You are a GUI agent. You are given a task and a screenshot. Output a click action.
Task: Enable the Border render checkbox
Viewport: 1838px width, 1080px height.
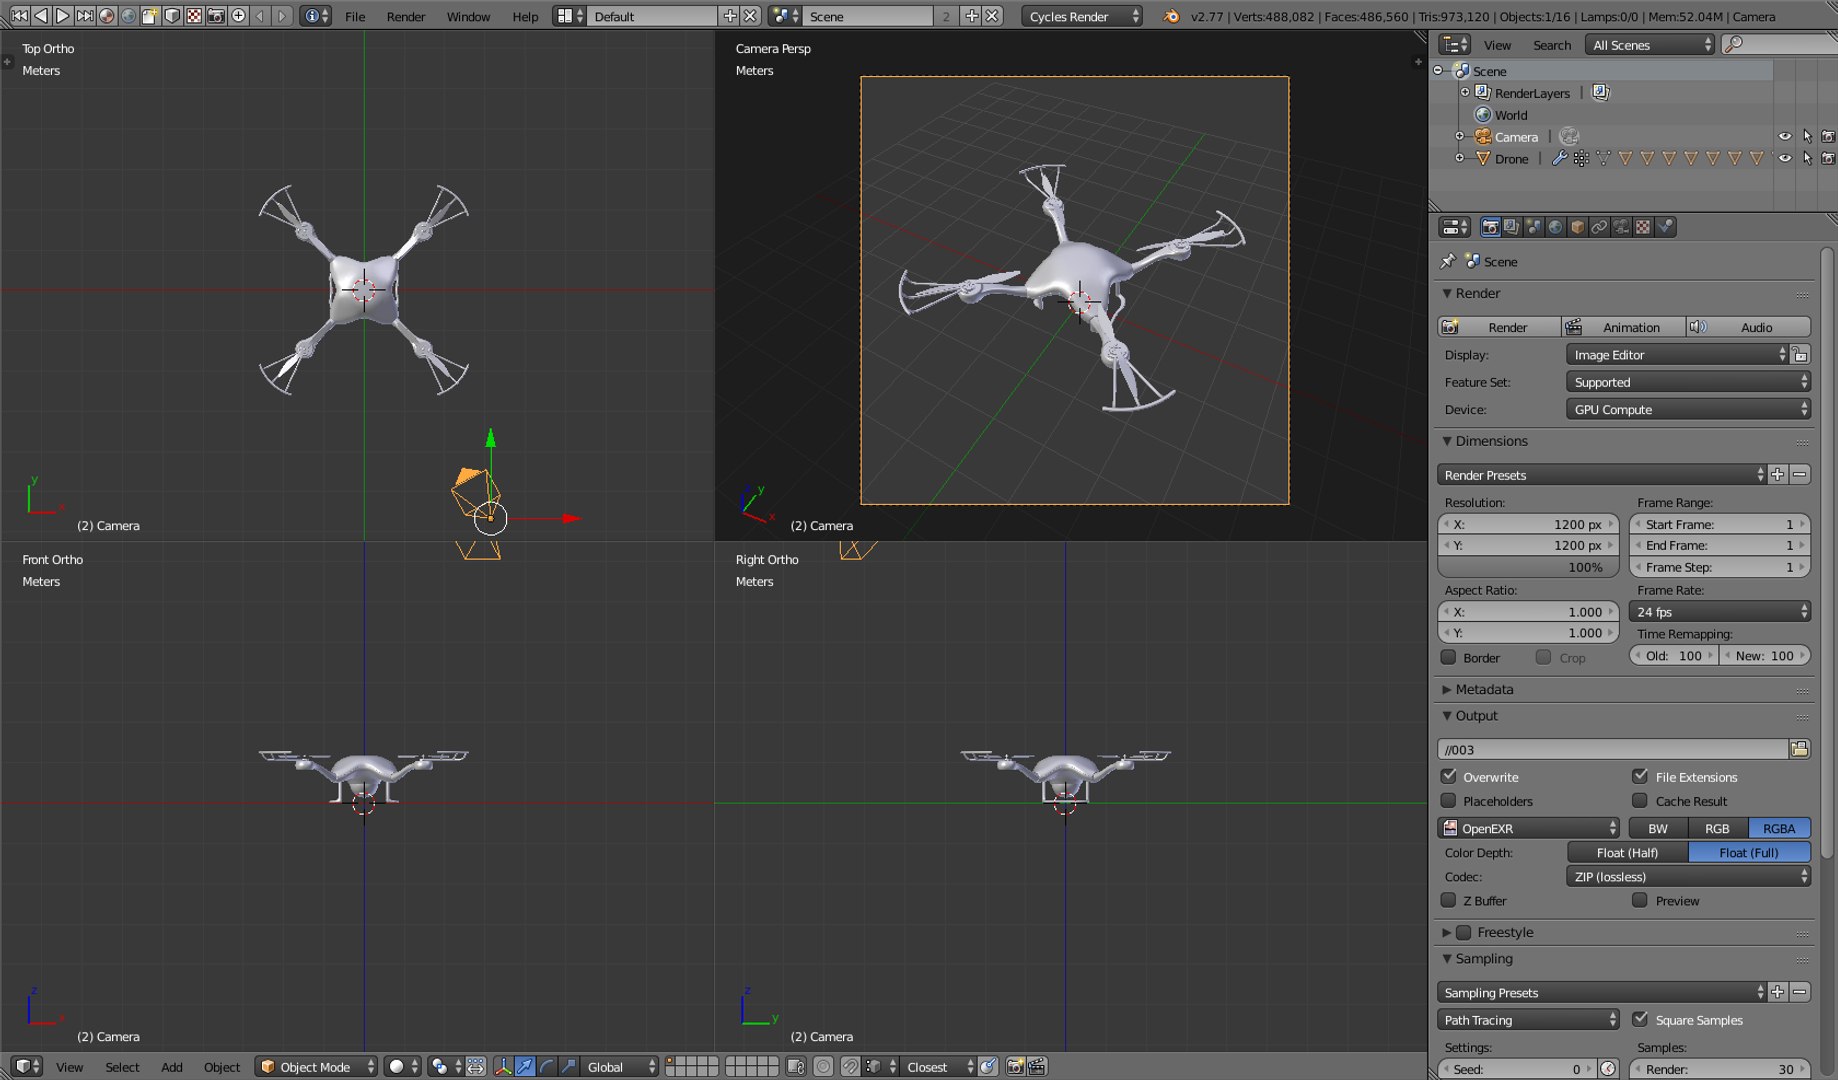(x=1448, y=657)
